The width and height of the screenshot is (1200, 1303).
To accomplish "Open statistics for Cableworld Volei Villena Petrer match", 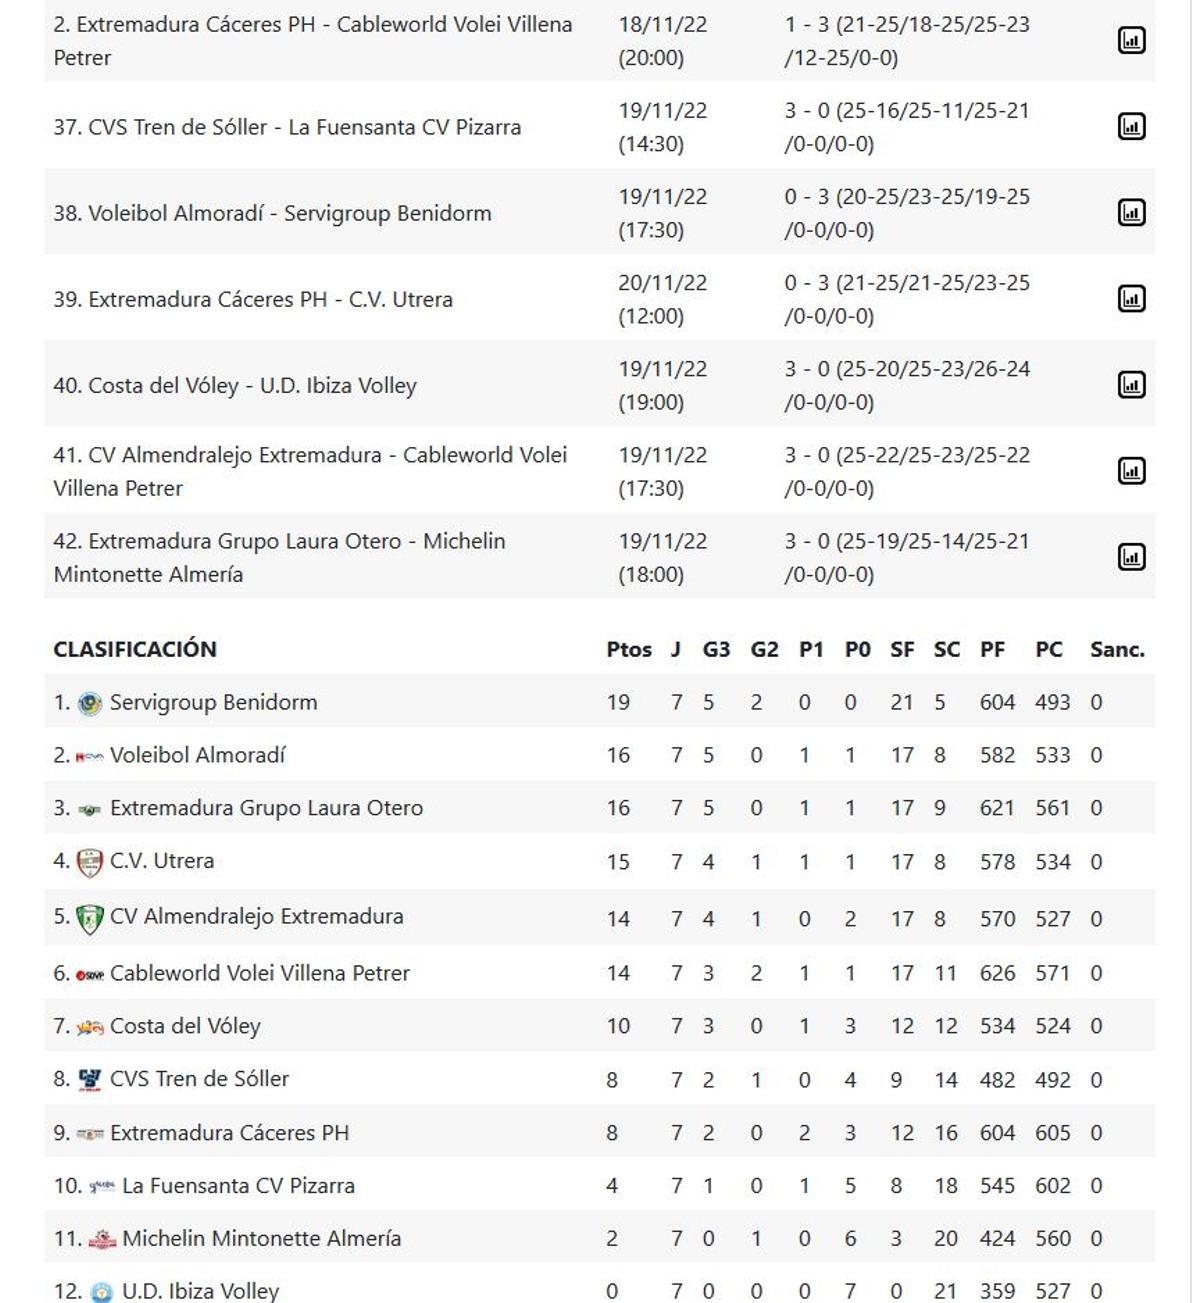I will [1131, 39].
